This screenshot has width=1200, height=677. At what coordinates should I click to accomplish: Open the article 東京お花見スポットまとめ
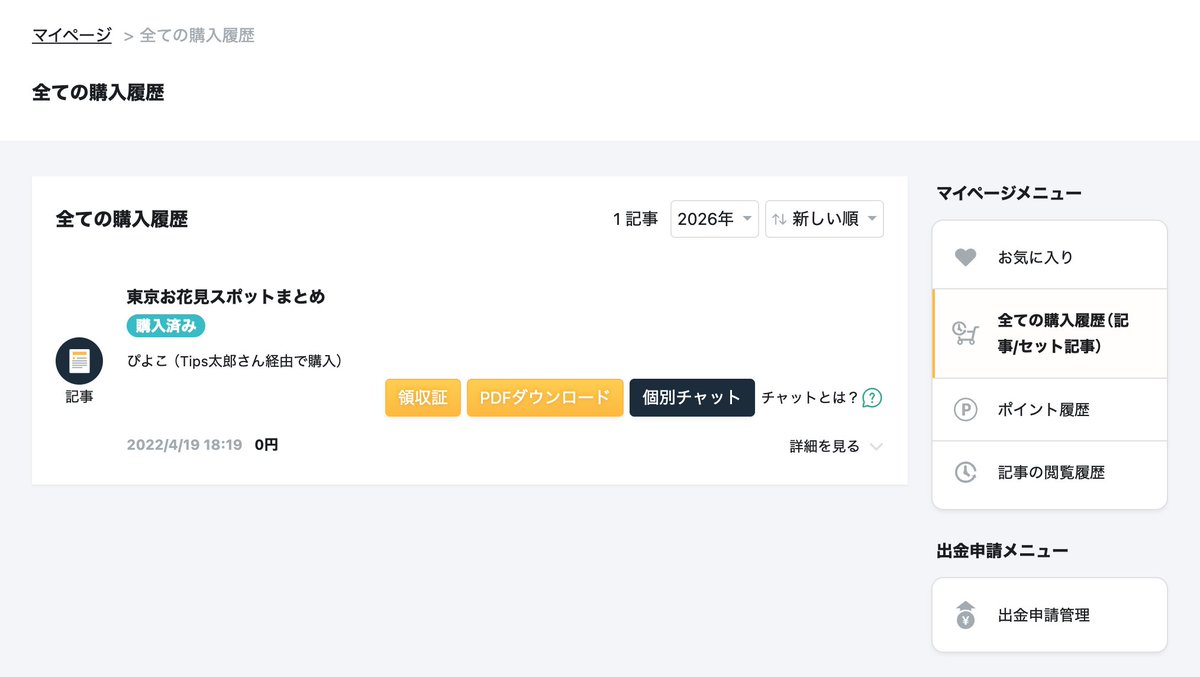[x=227, y=296]
